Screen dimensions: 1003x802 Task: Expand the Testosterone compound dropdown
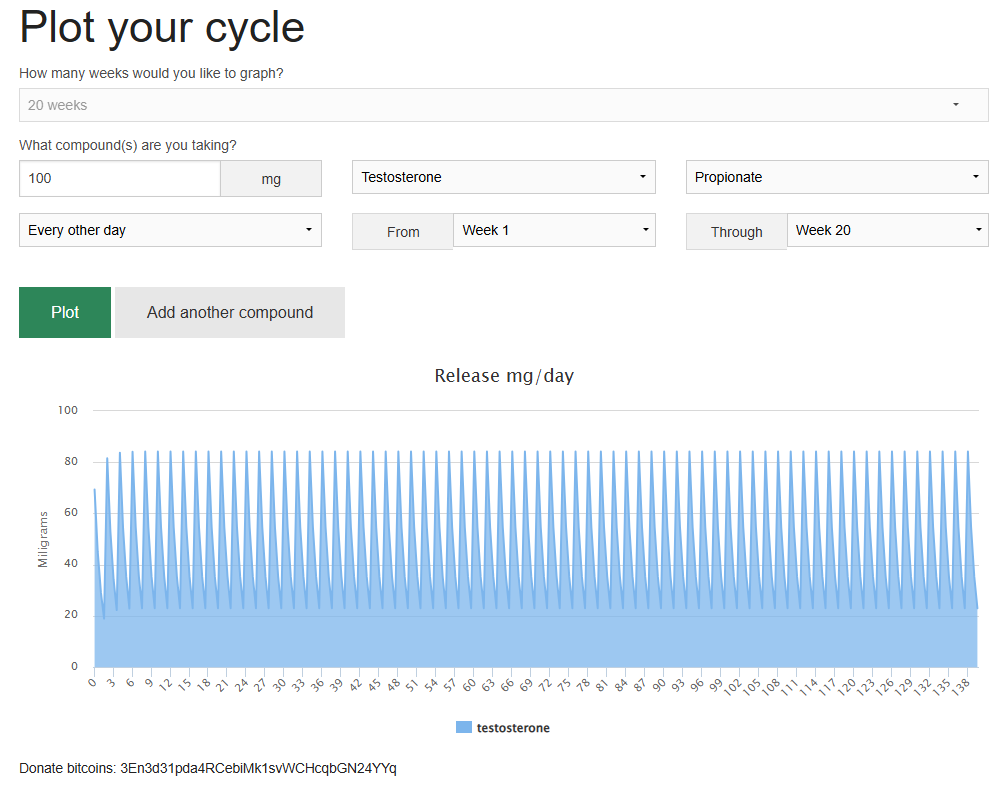click(x=503, y=177)
